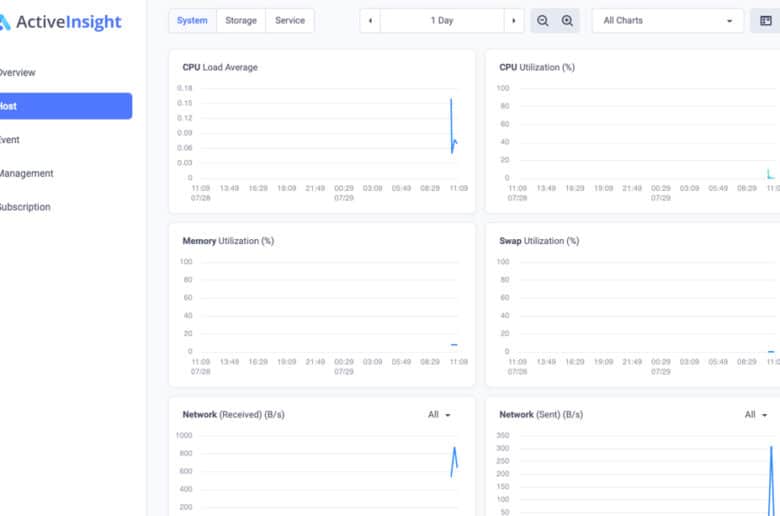
Task: Click the CPU Load Average chart title
Action: 220,67
